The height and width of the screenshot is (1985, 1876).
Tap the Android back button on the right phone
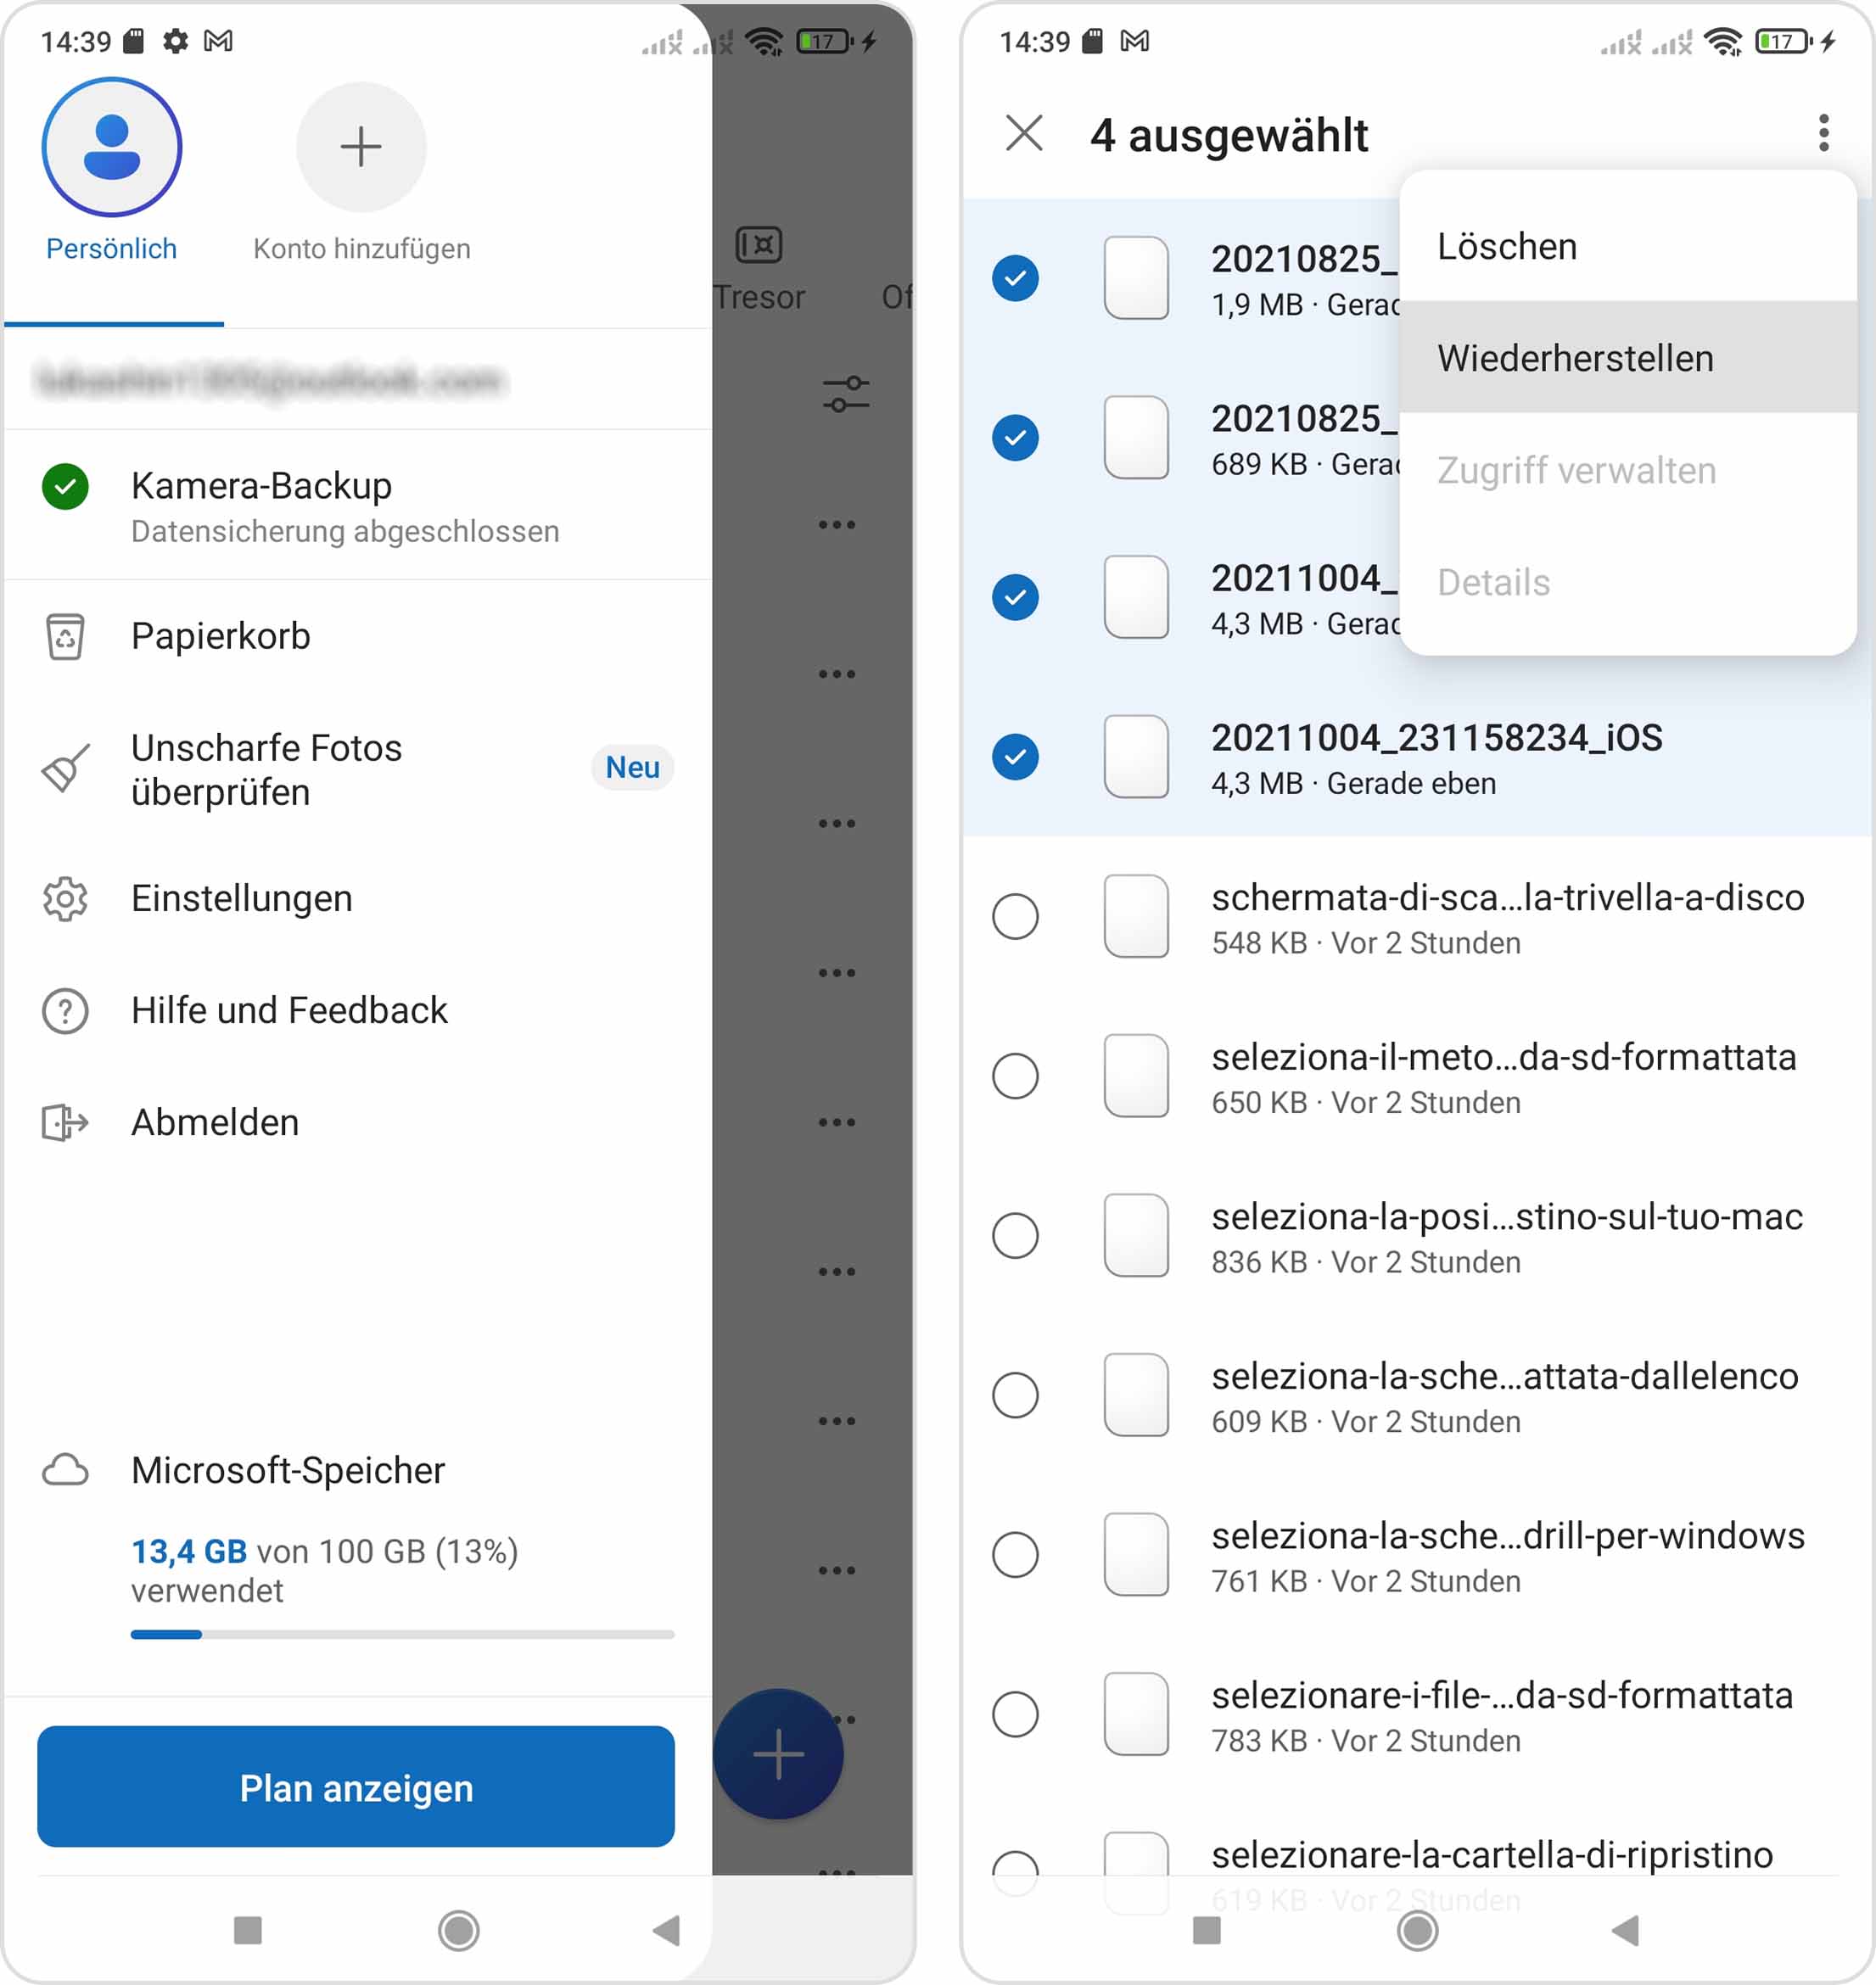1626,1929
